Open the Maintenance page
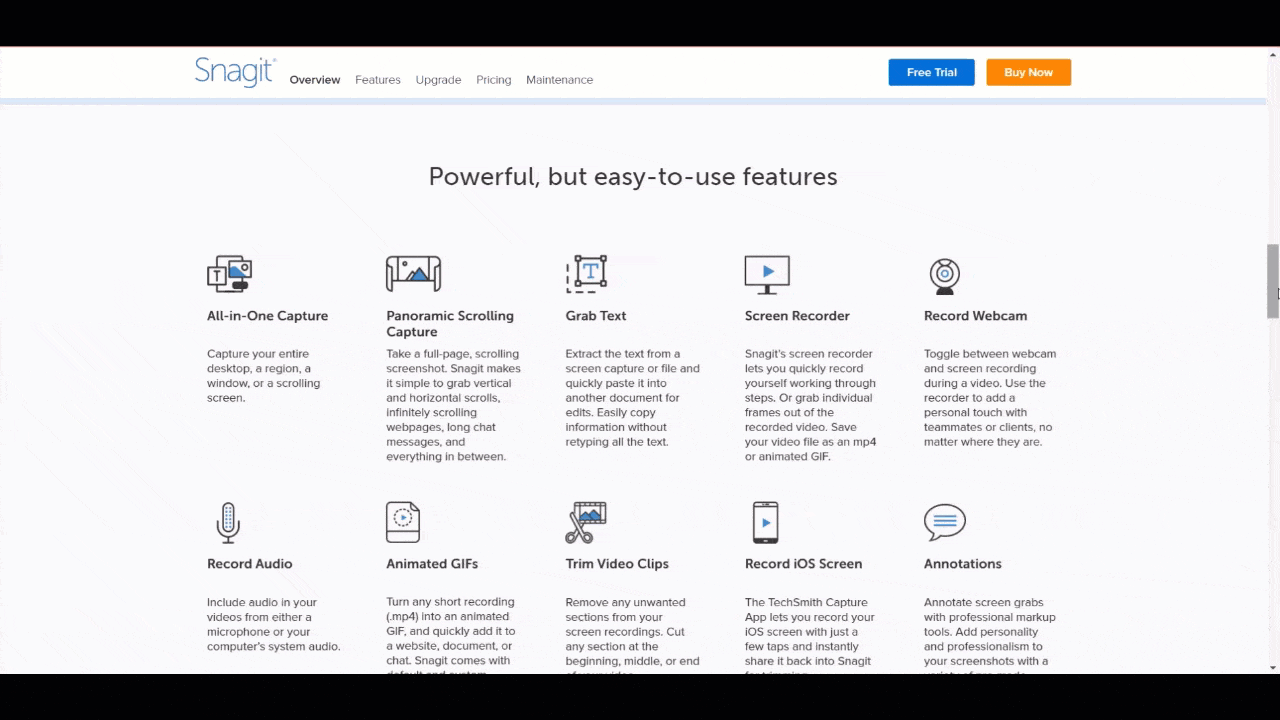This screenshot has width=1280, height=720. [x=559, y=80]
